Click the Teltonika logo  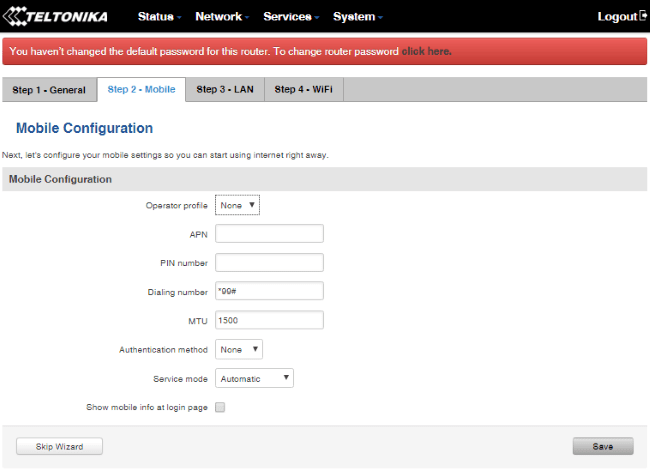click(x=62, y=17)
